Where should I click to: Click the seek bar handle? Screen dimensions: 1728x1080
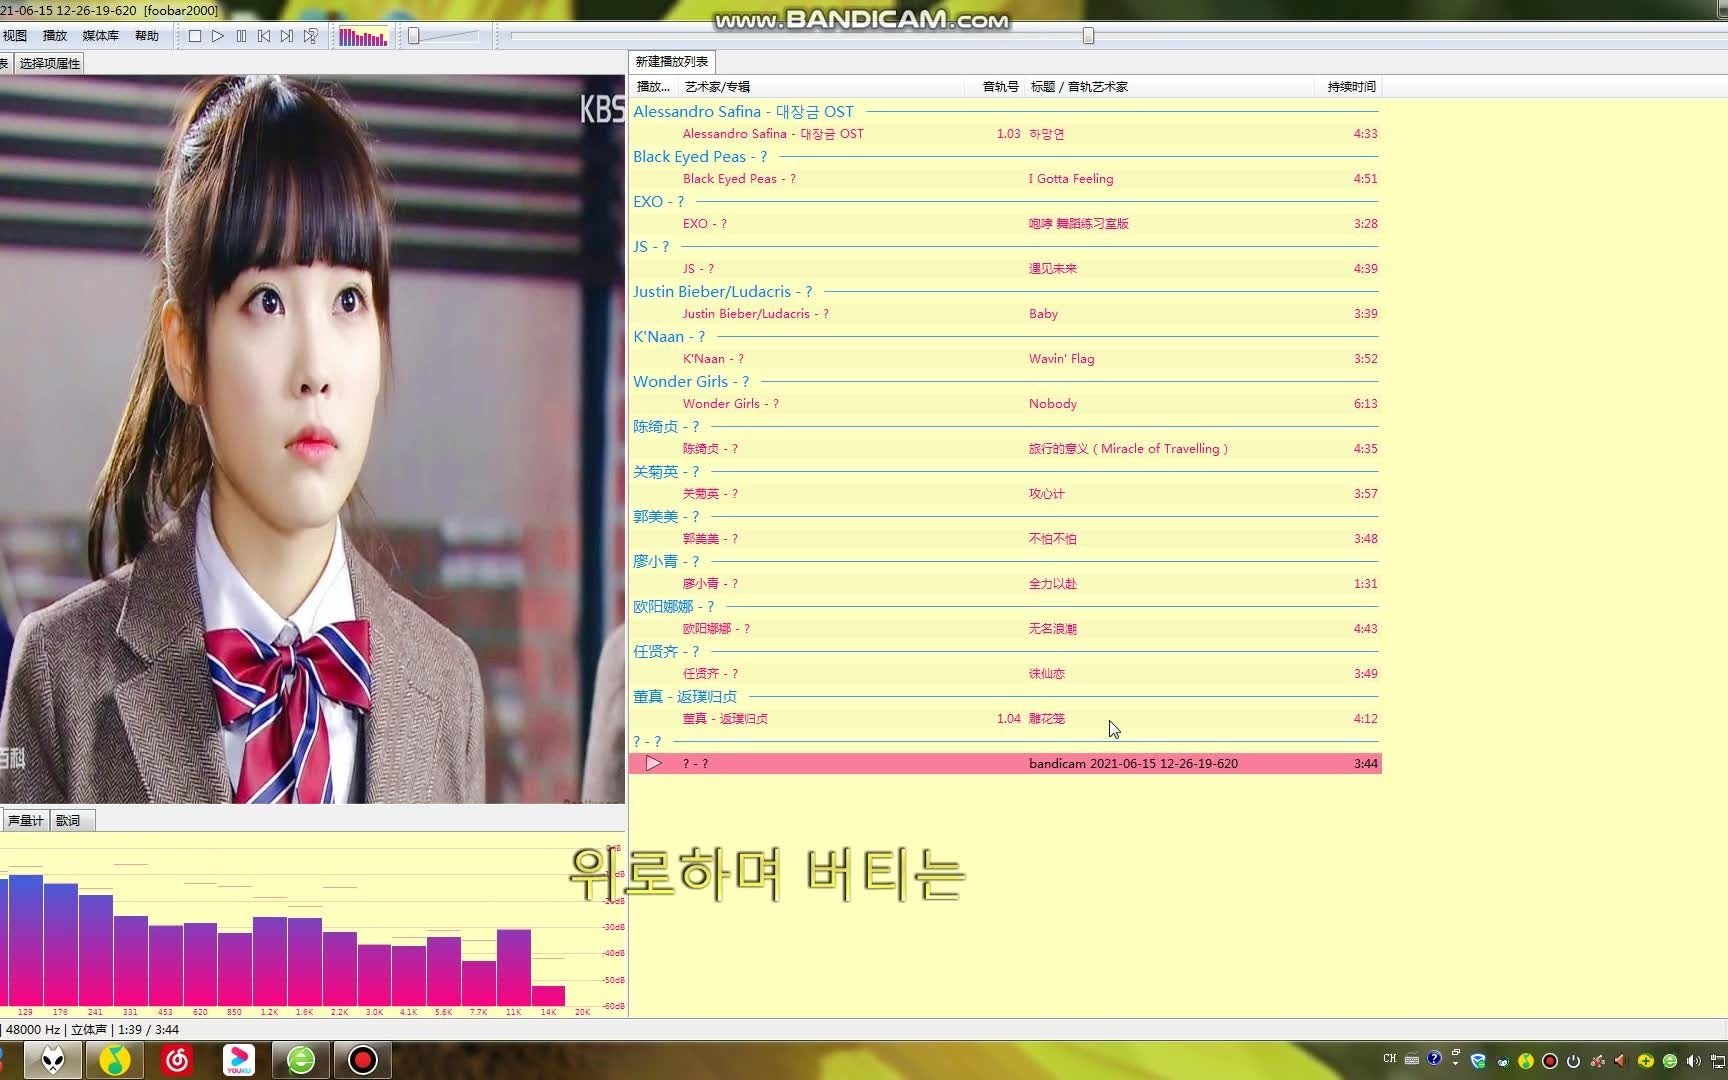(x=1089, y=36)
